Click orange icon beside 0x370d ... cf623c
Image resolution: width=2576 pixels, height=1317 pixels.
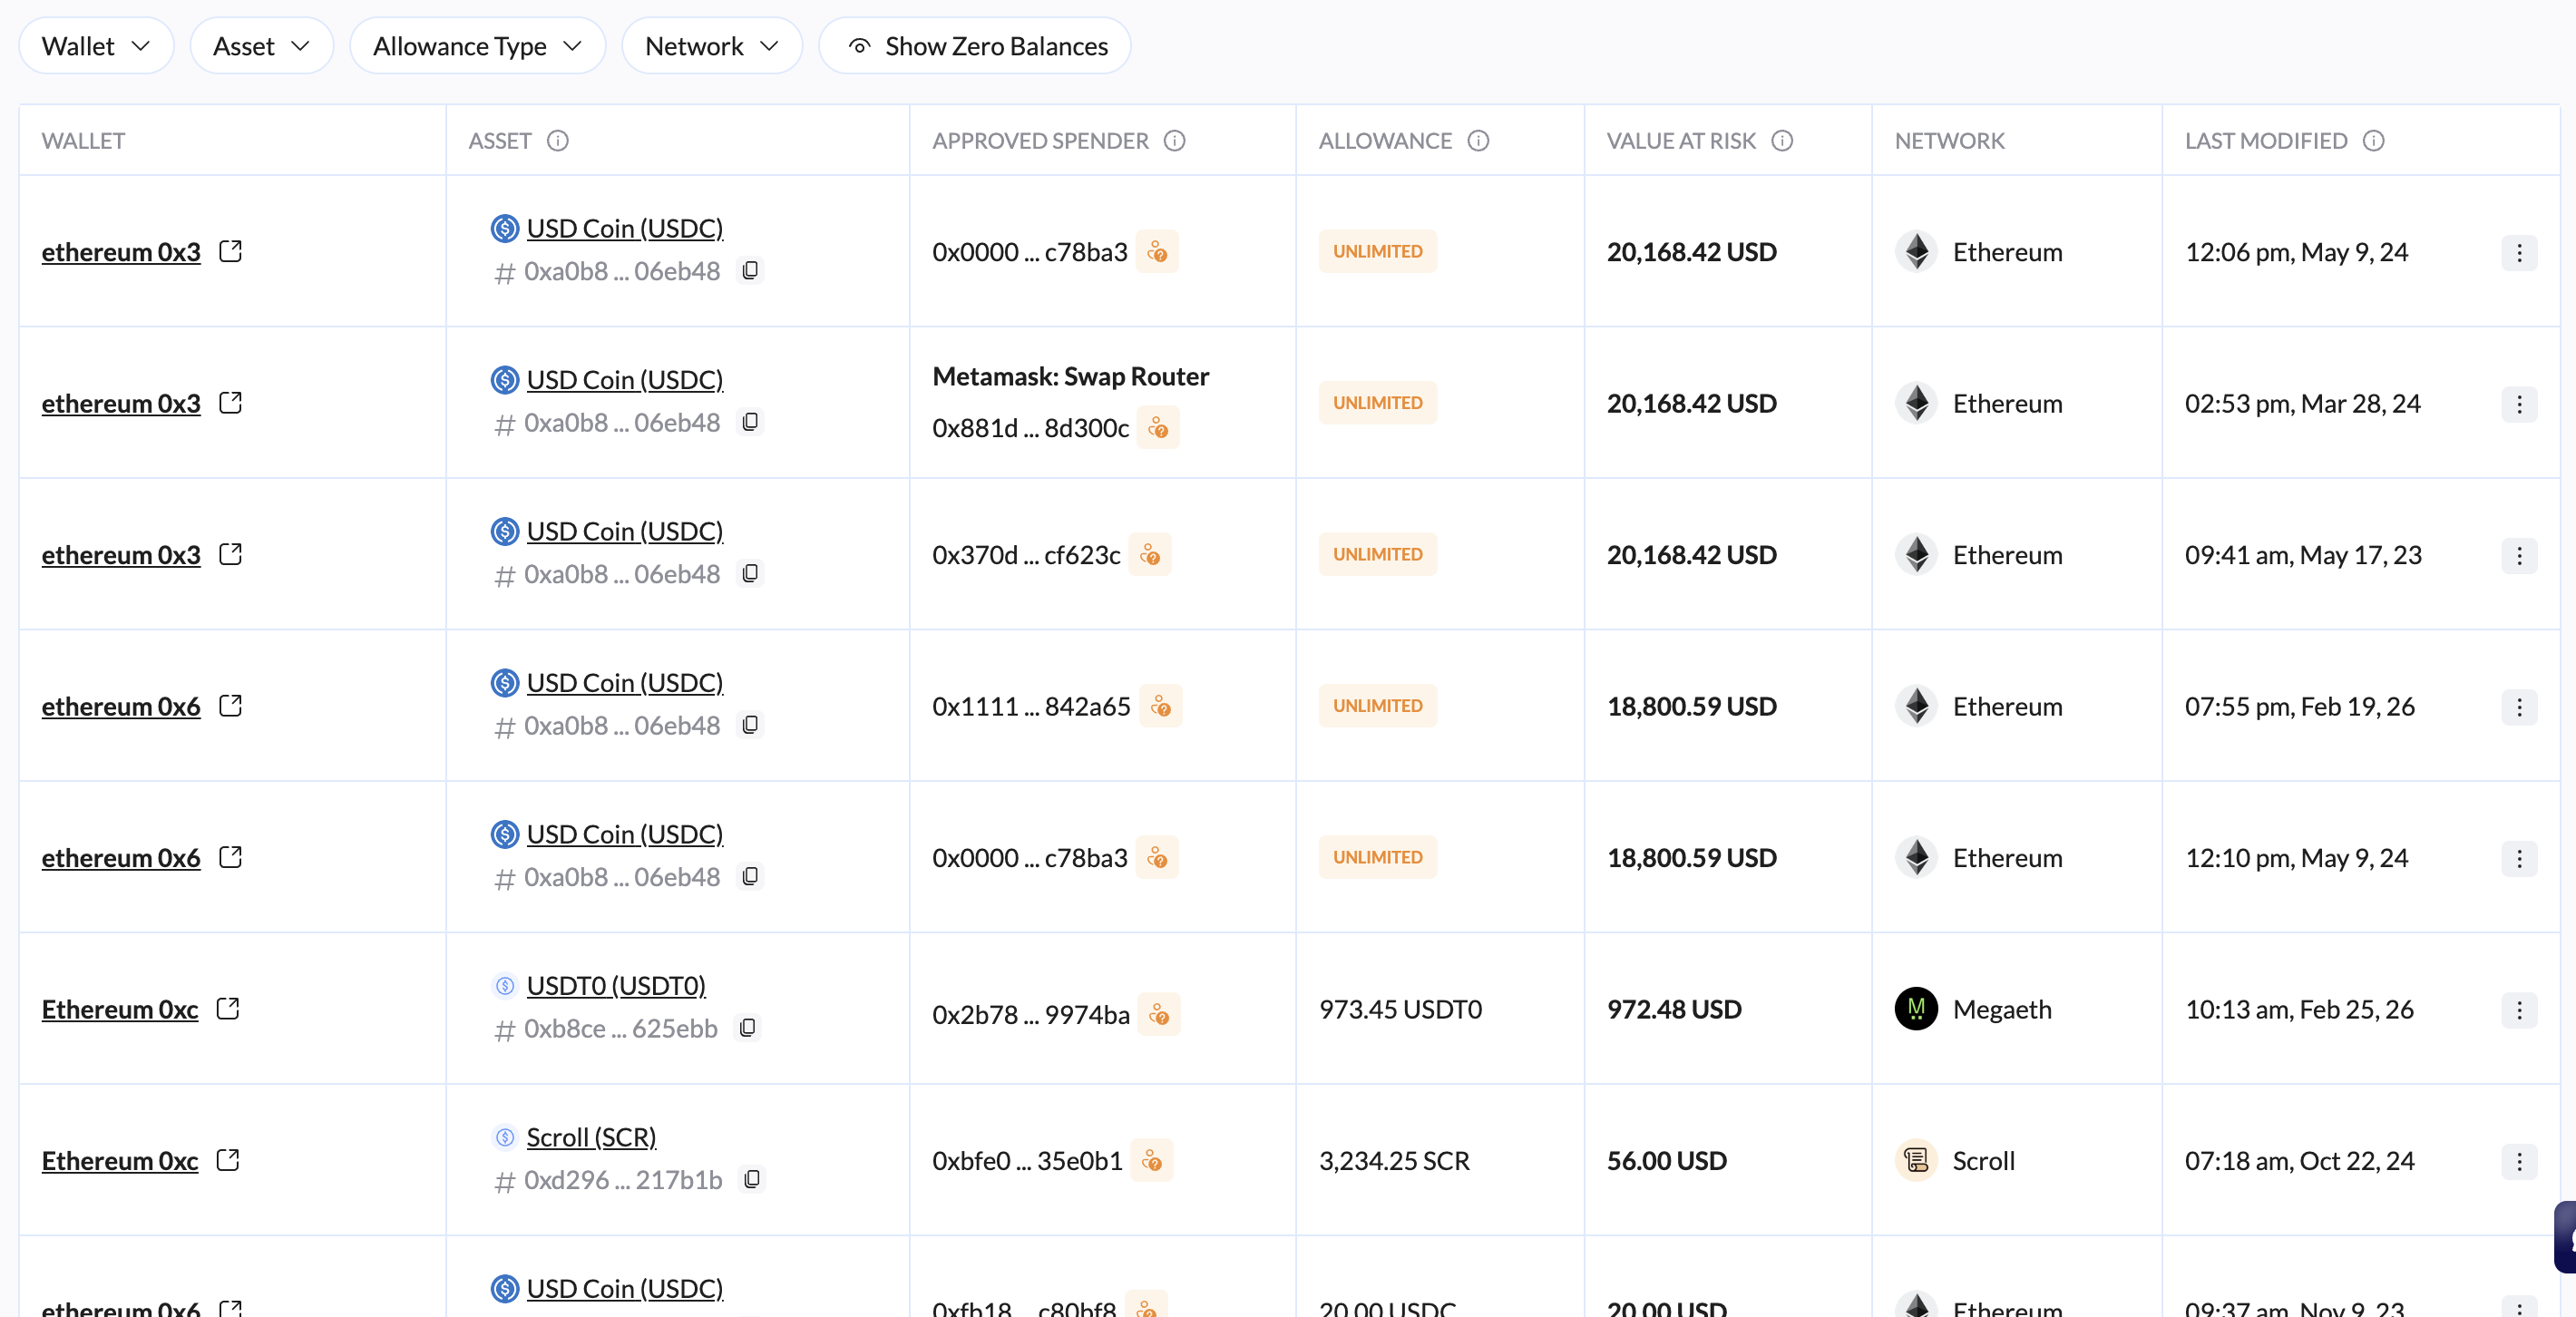point(1150,554)
